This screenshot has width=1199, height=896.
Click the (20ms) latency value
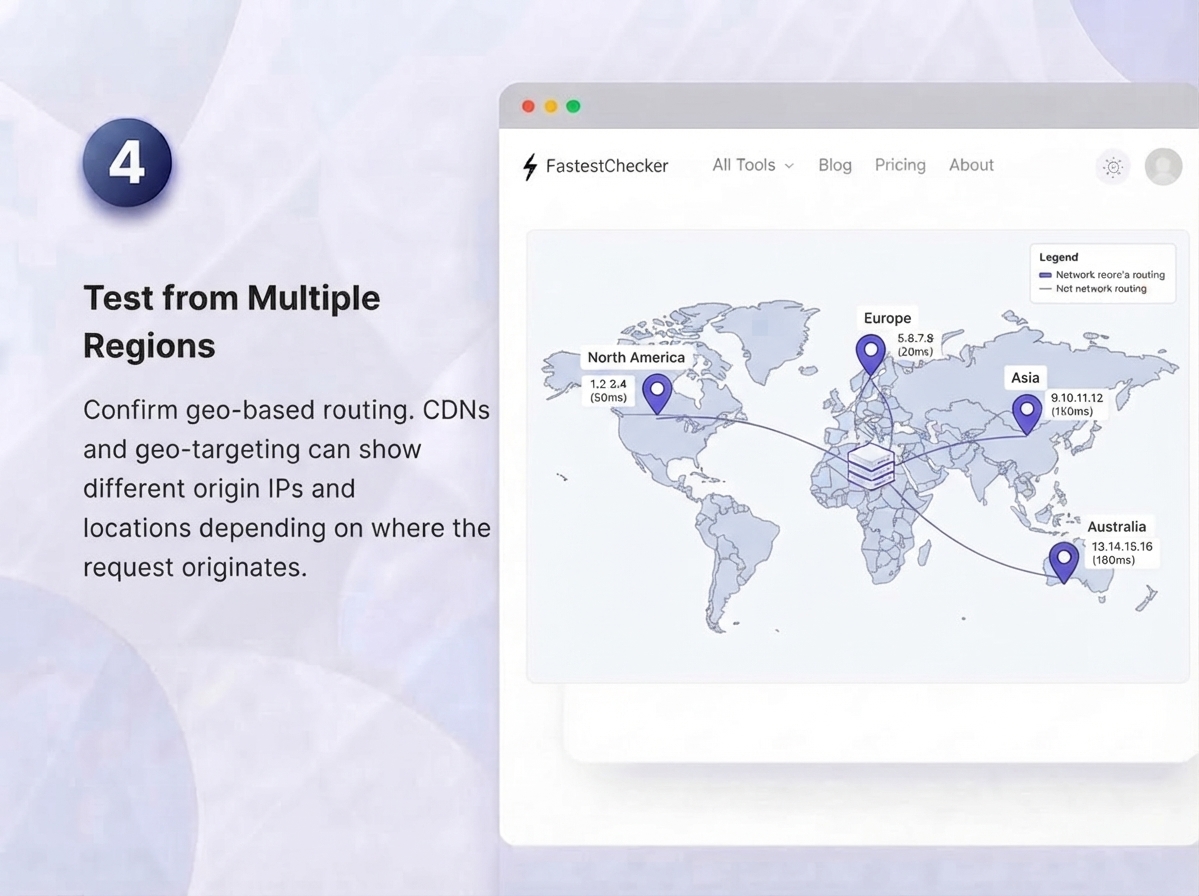[915, 352]
